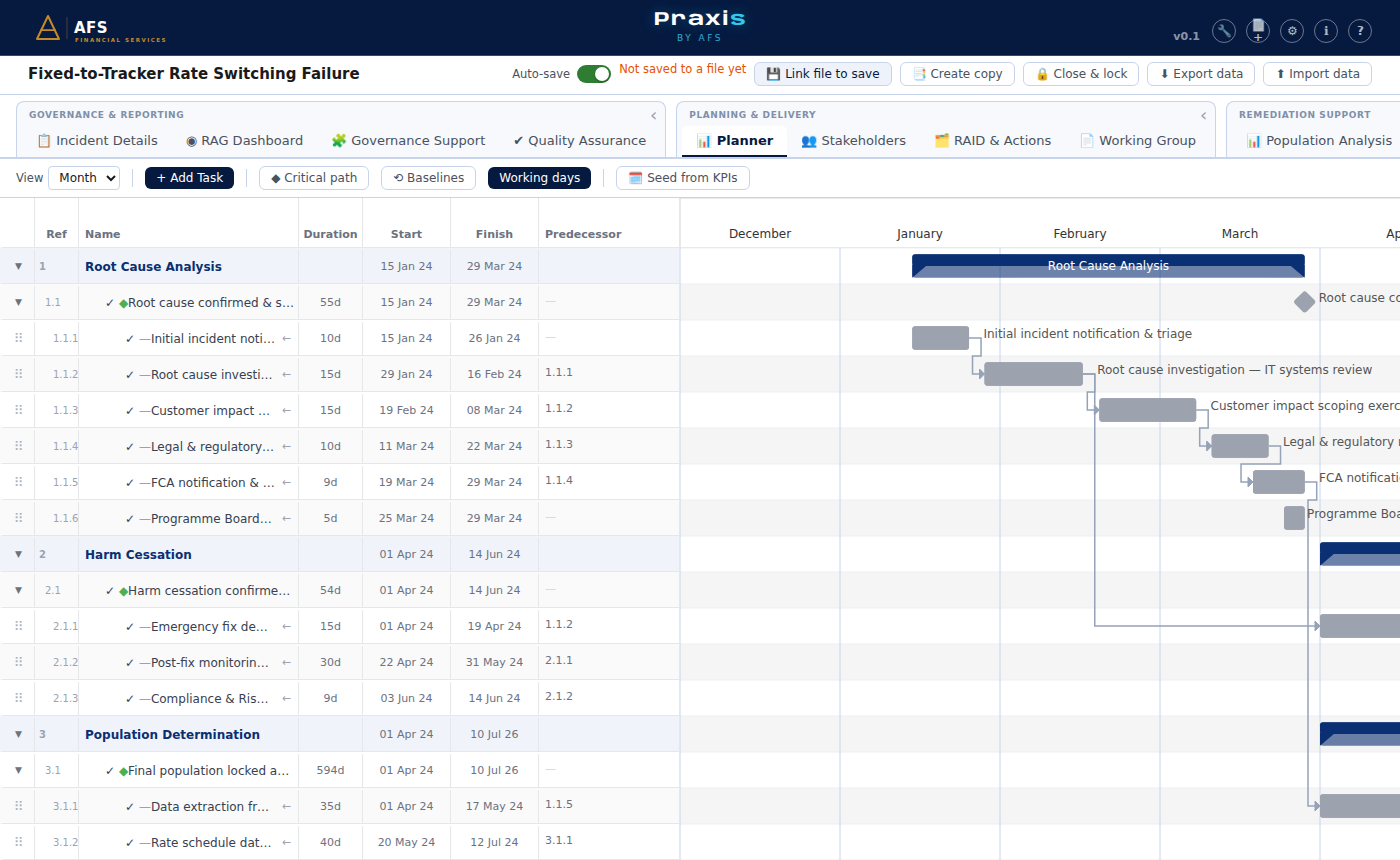Click outdent arrow on Compliance & Risk row

(287, 698)
